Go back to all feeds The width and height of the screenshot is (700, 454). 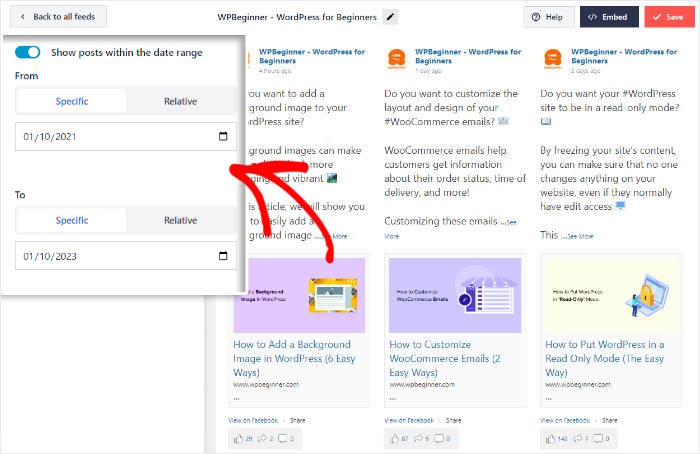(x=56, y=17)
